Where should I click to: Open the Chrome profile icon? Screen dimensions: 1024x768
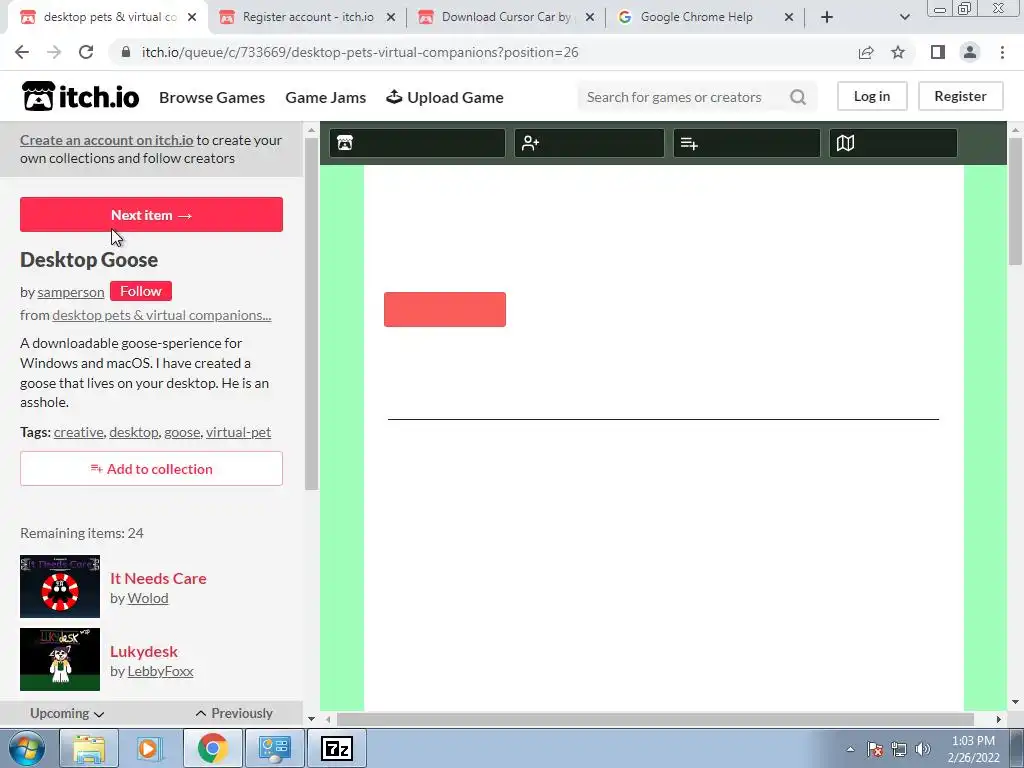click(970, 52)
